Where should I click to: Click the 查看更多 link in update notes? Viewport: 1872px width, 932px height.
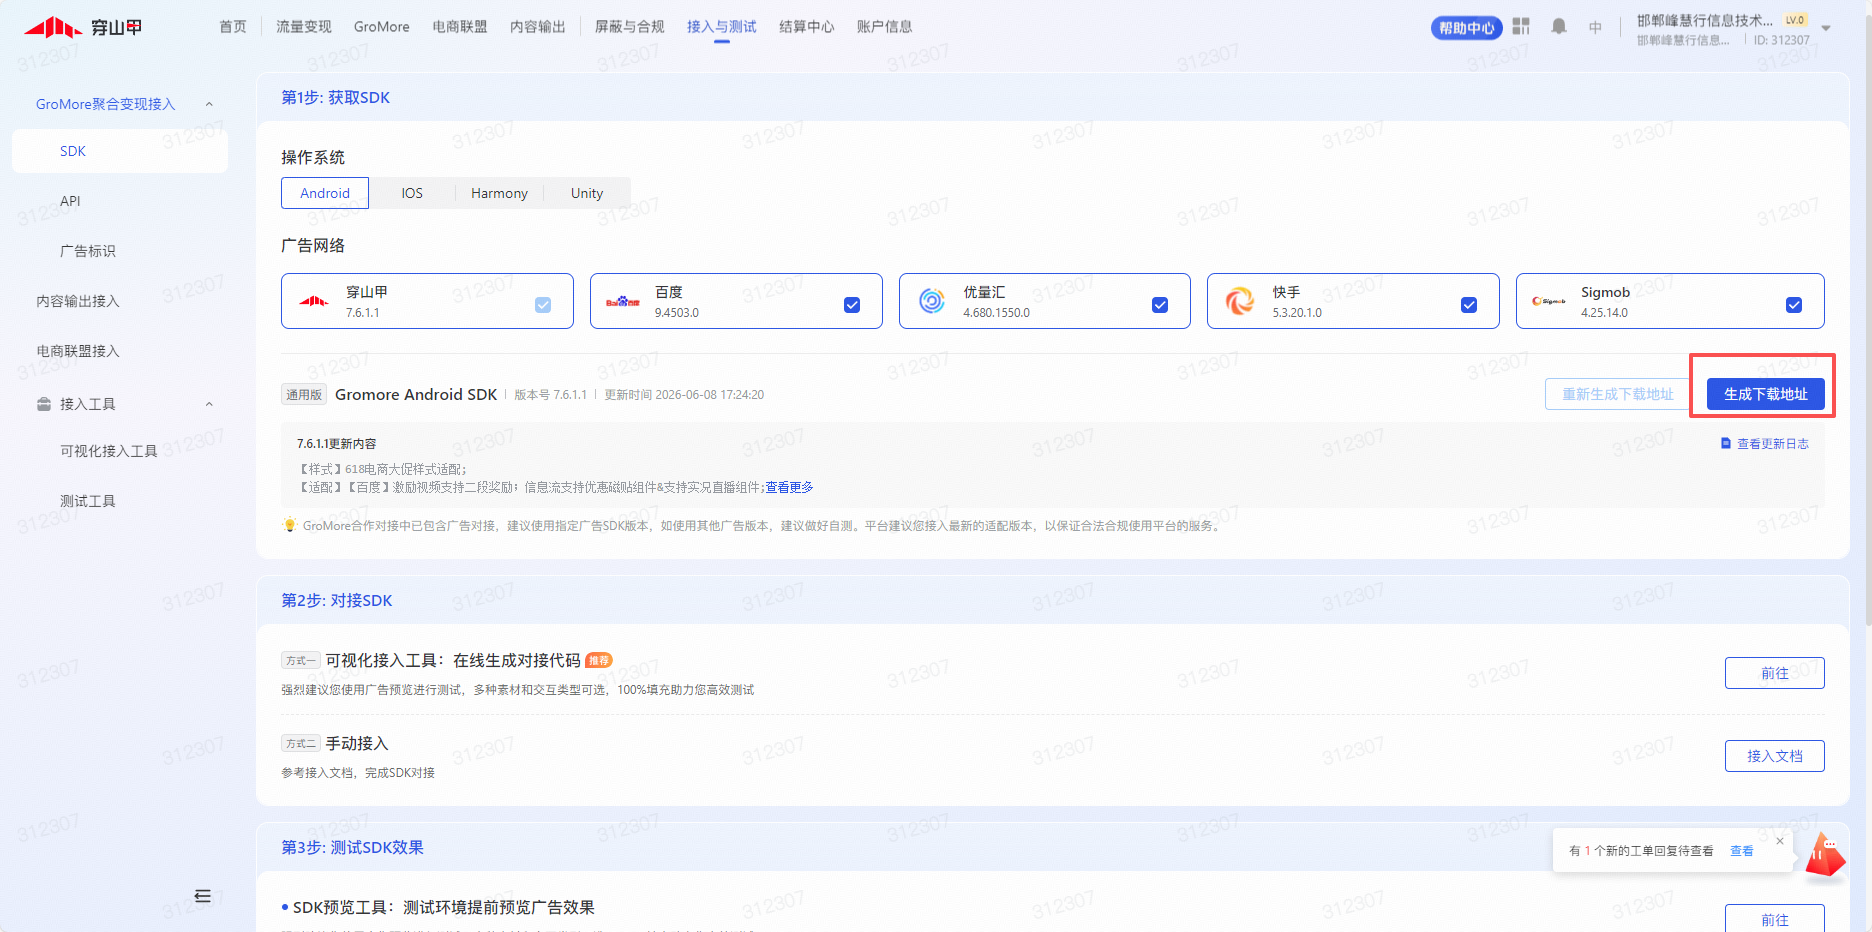click(x=789, y=487)
